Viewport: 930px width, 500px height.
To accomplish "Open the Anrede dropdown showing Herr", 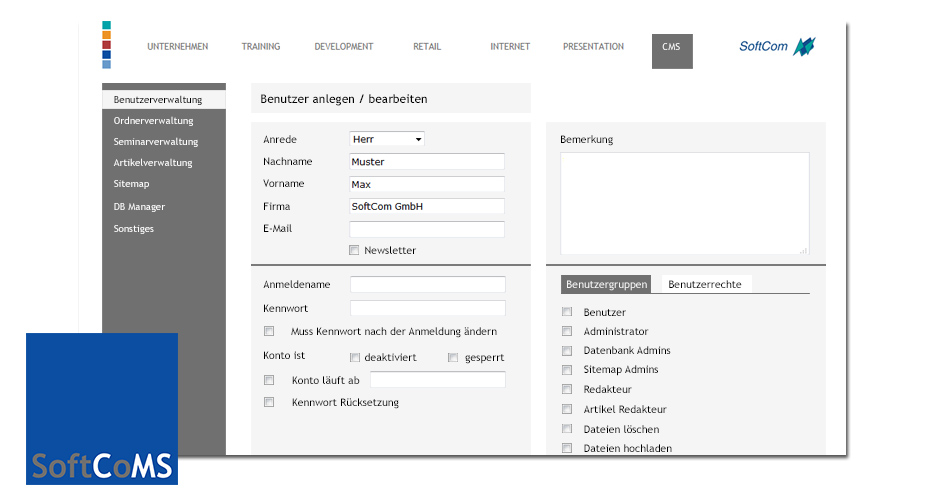I will pyautogui.click(x=387, y=139).
